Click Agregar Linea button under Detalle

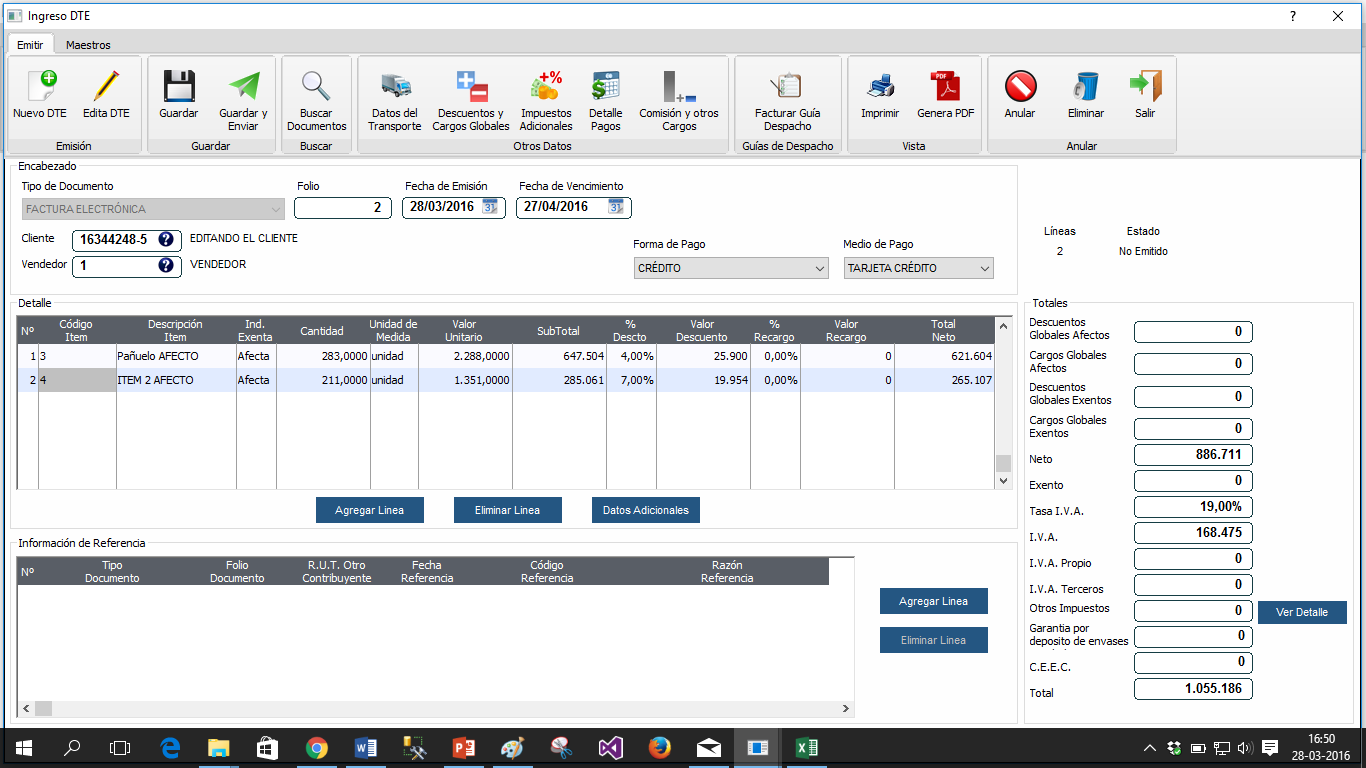(370, 510)
